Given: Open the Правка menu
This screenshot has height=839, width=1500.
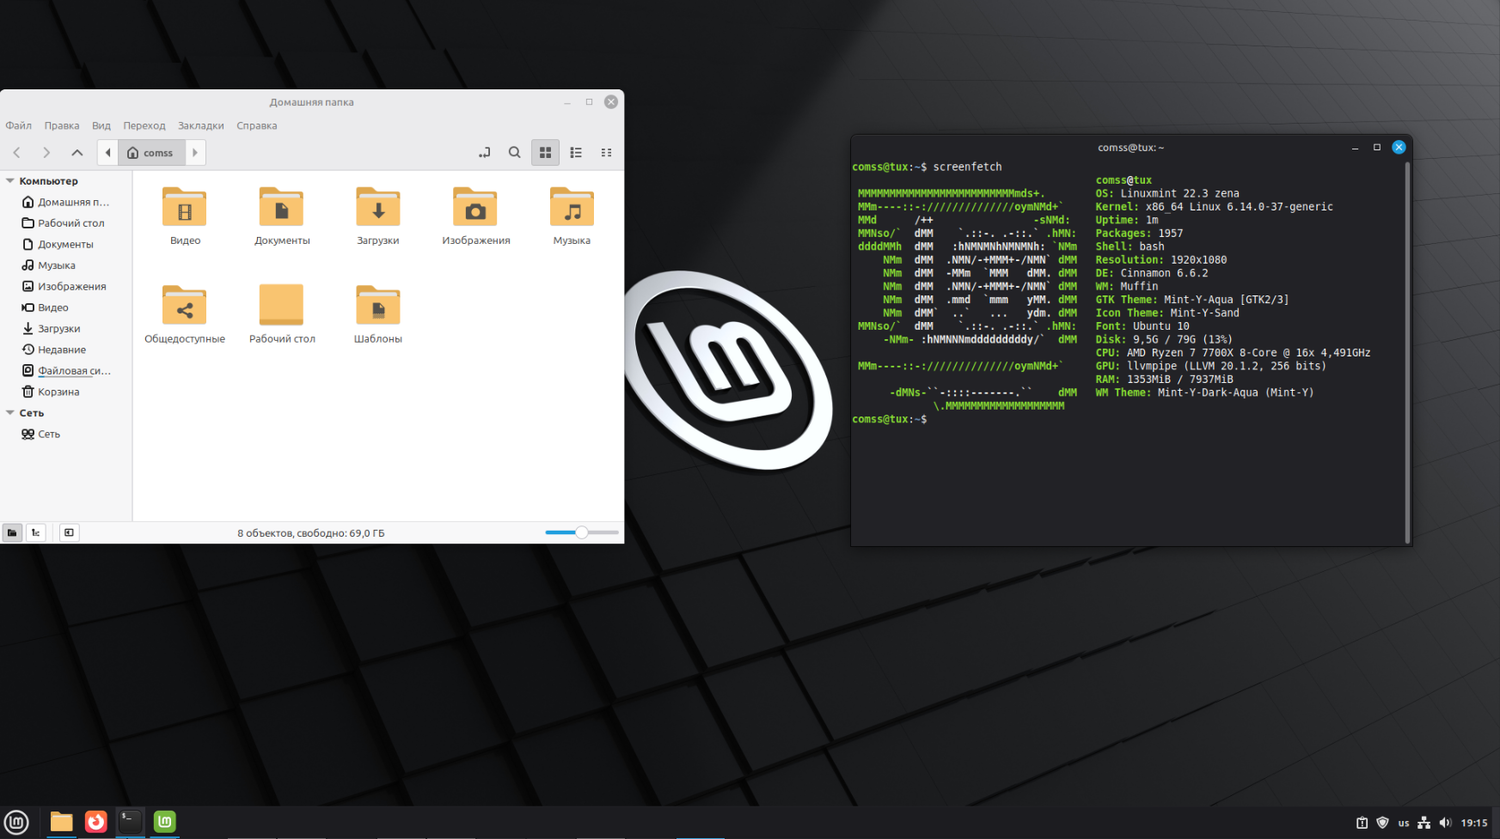Looking at the screenshot, I should (62, 126).
